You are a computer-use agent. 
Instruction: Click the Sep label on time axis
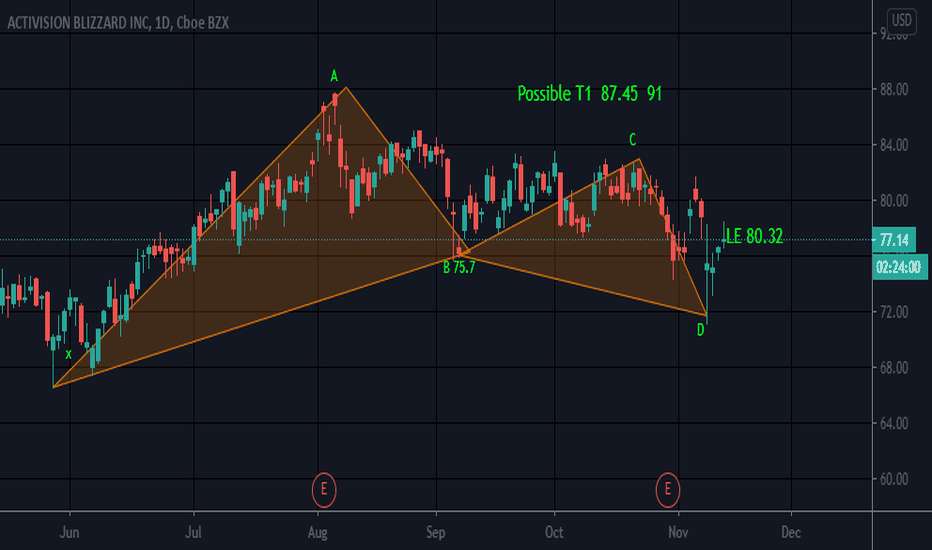point(436,532)
